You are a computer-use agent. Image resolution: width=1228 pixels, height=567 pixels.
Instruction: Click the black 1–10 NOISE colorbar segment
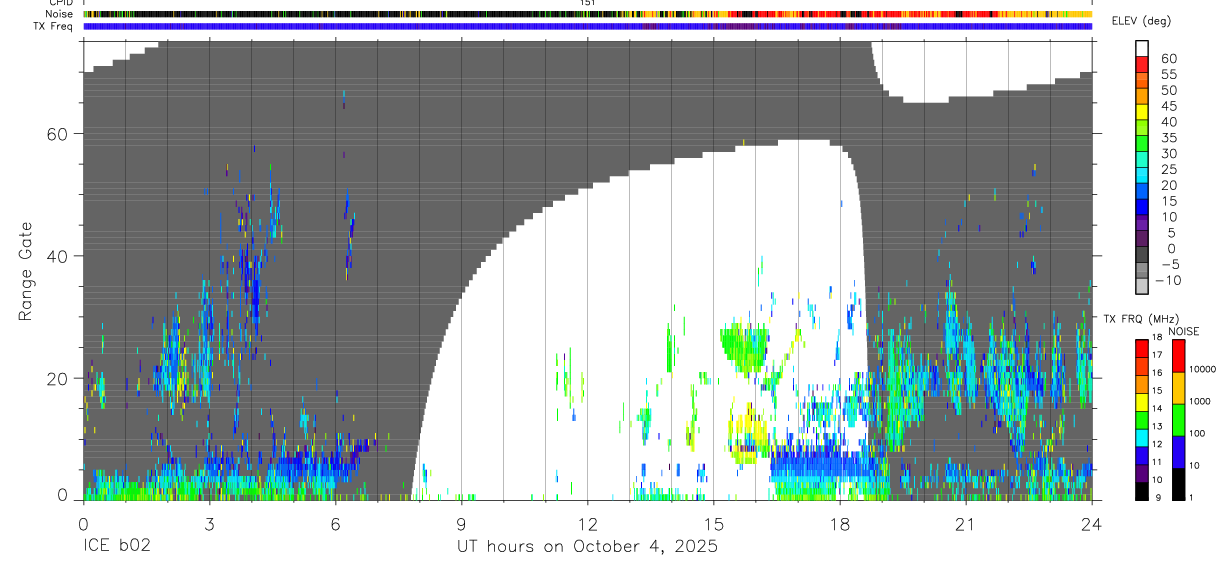1178,483
